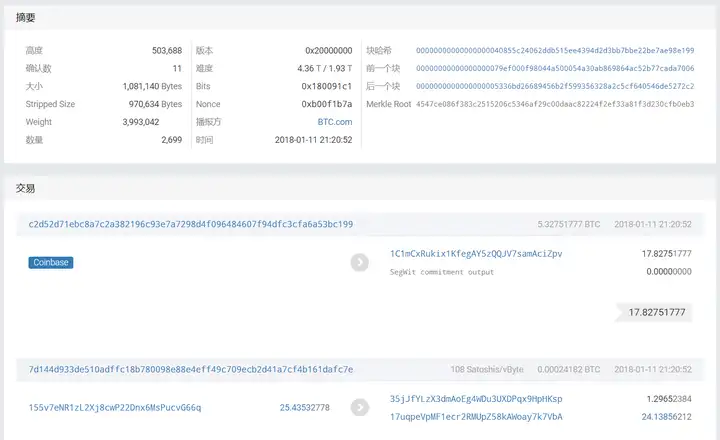Viewport: 720px width, 440px height.
Task: Click the difficulty value 4.36 T / 1.93 T
Action: 324,68
